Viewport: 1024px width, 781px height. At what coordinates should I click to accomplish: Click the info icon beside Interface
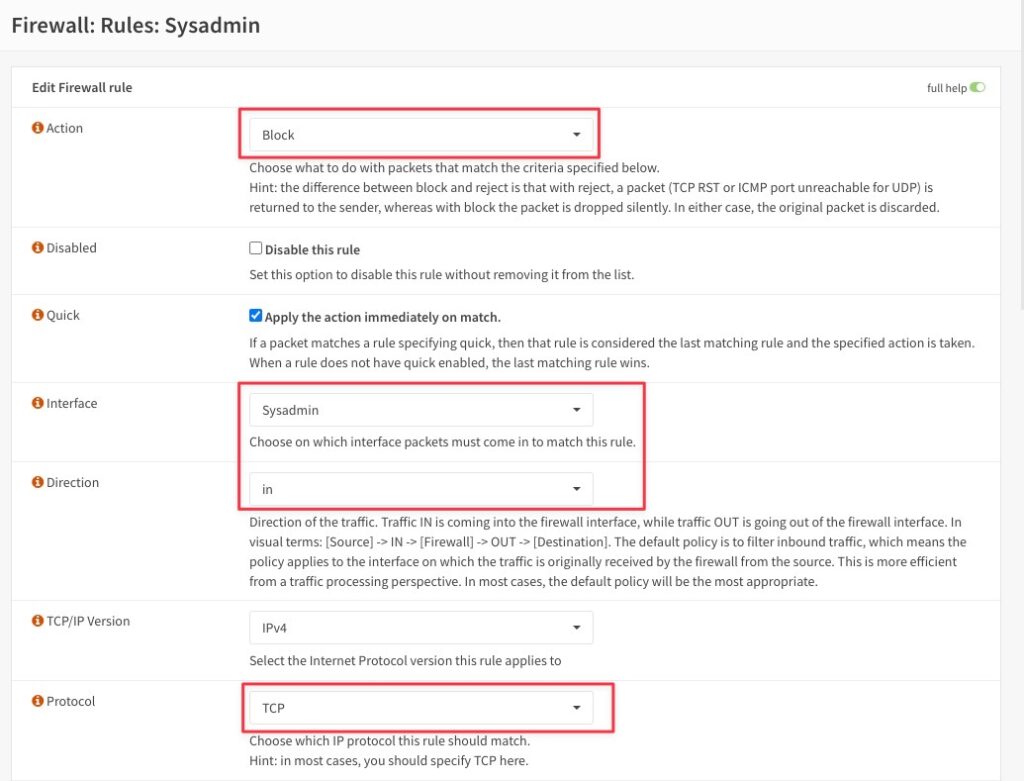tap(38, 403)
